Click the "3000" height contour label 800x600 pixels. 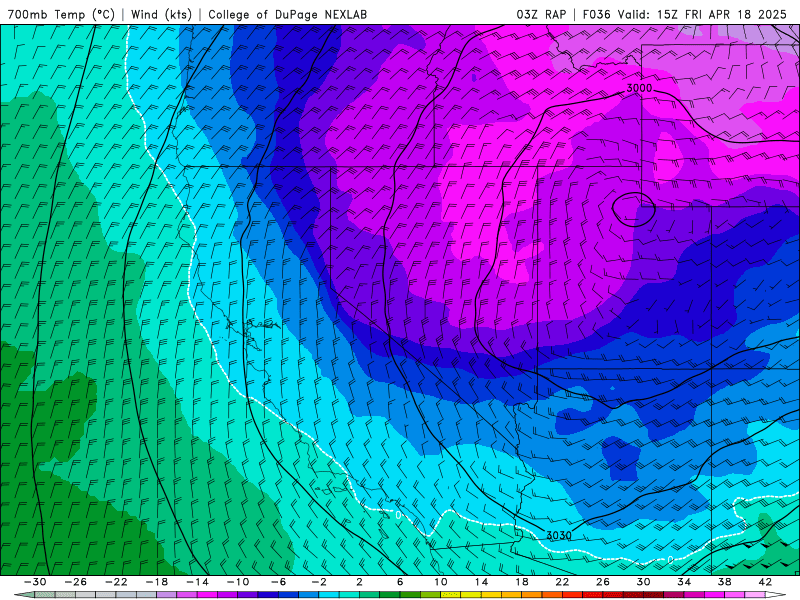[639, 88]
